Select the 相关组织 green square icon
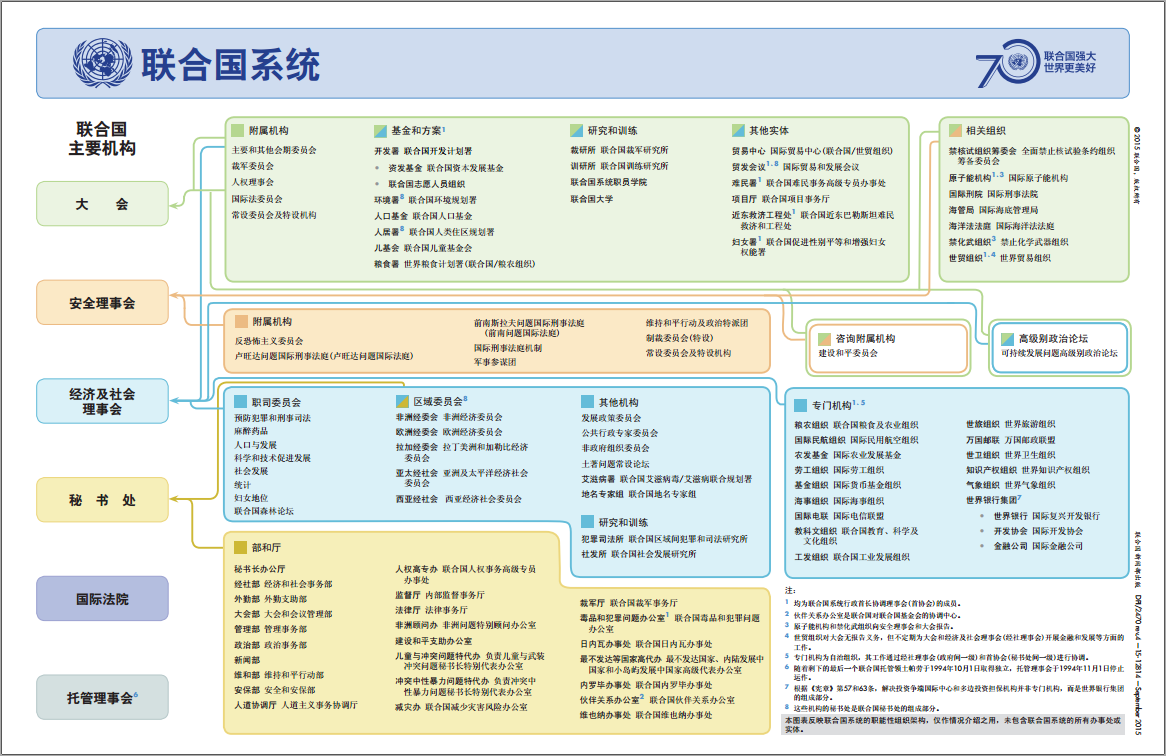Screen dimensions: 1166x756 click(953, 130)
